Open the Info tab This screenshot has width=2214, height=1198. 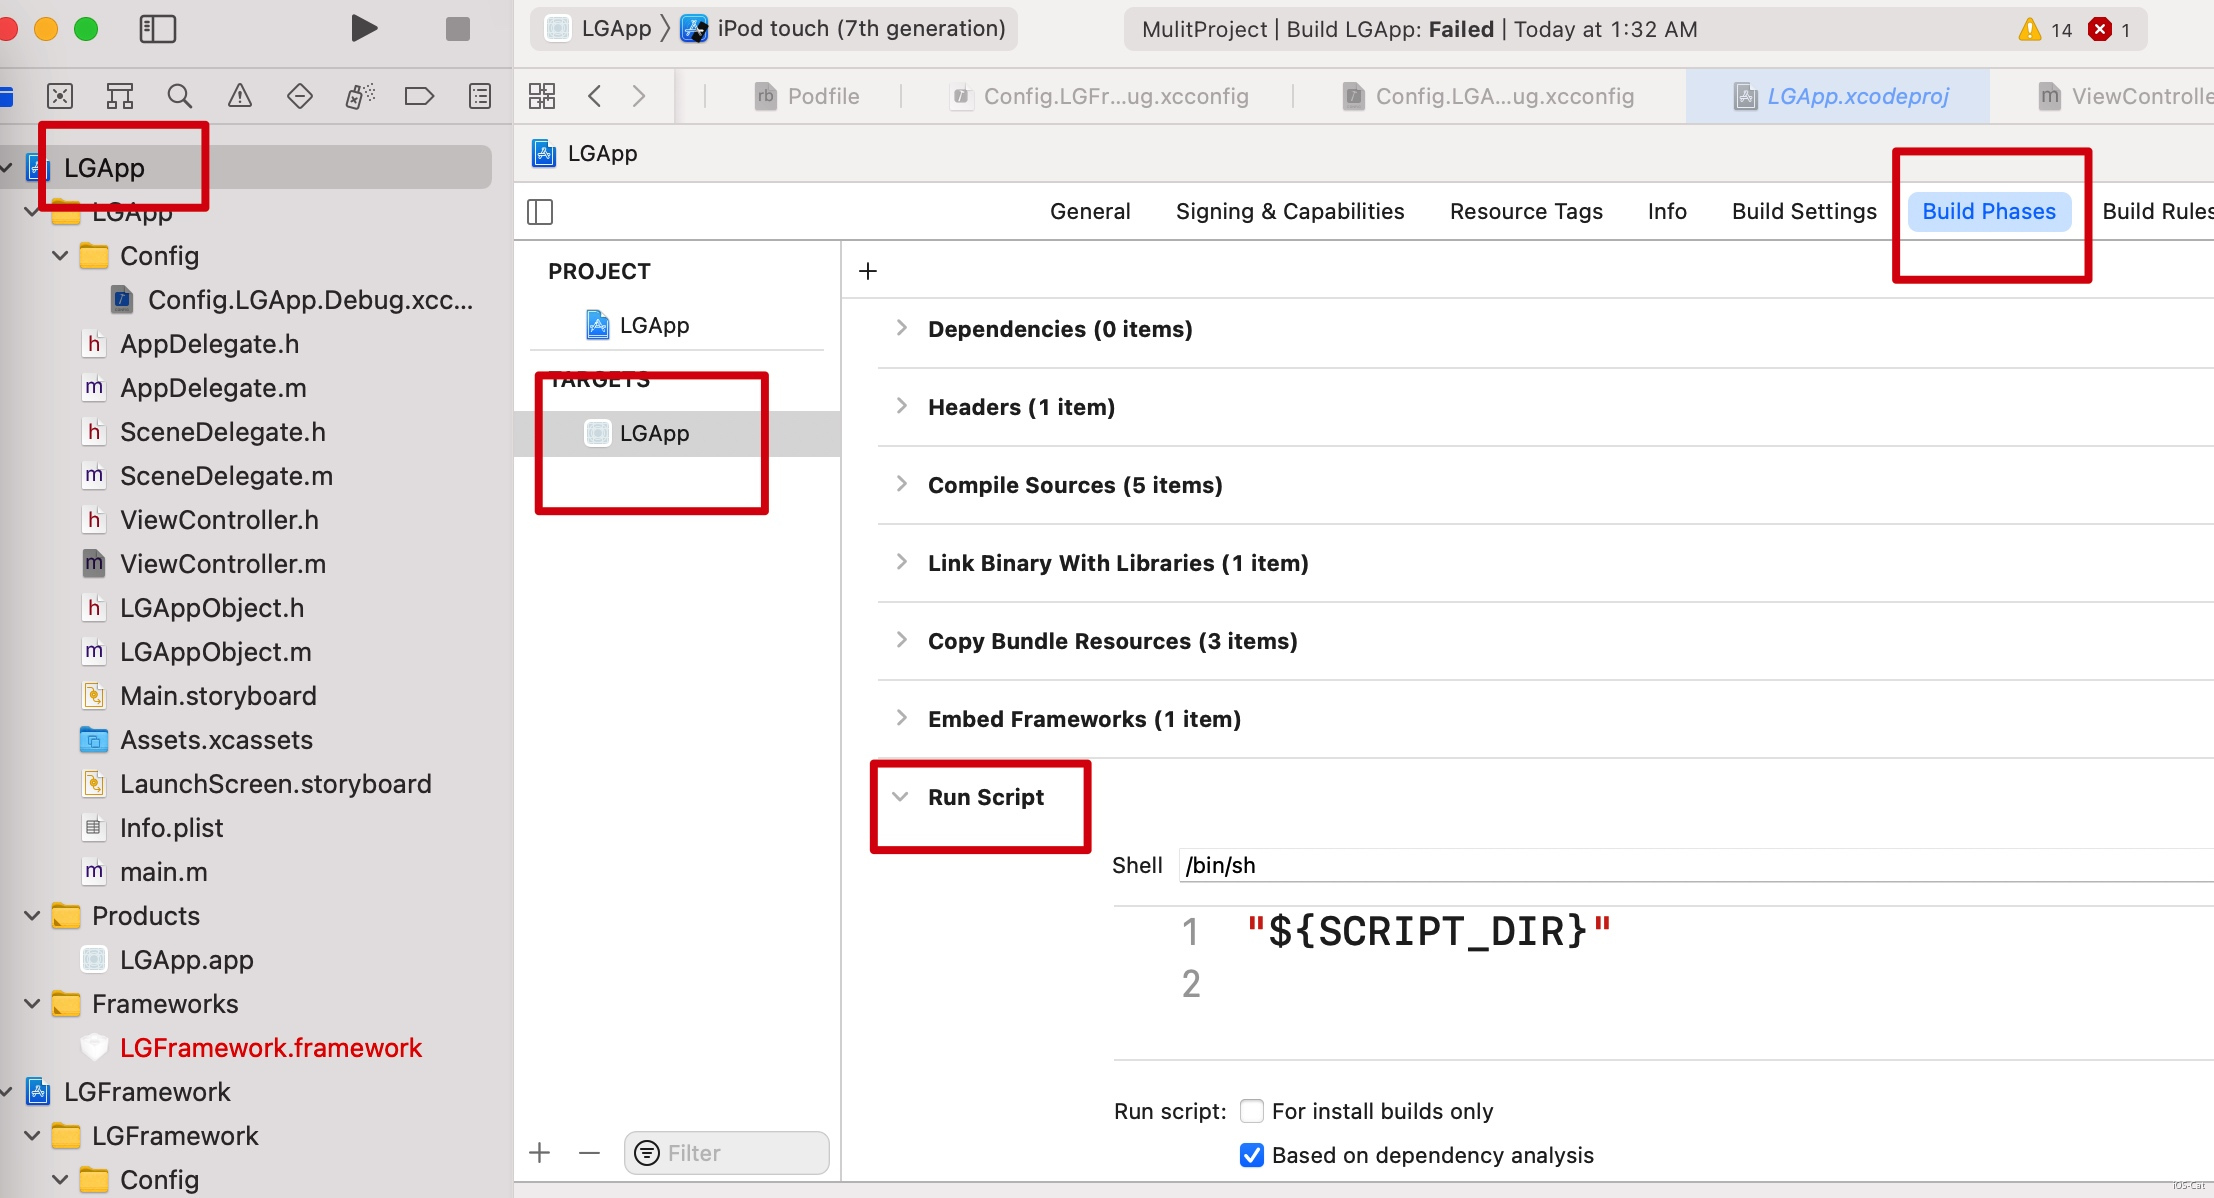(x=1667, y=211)
